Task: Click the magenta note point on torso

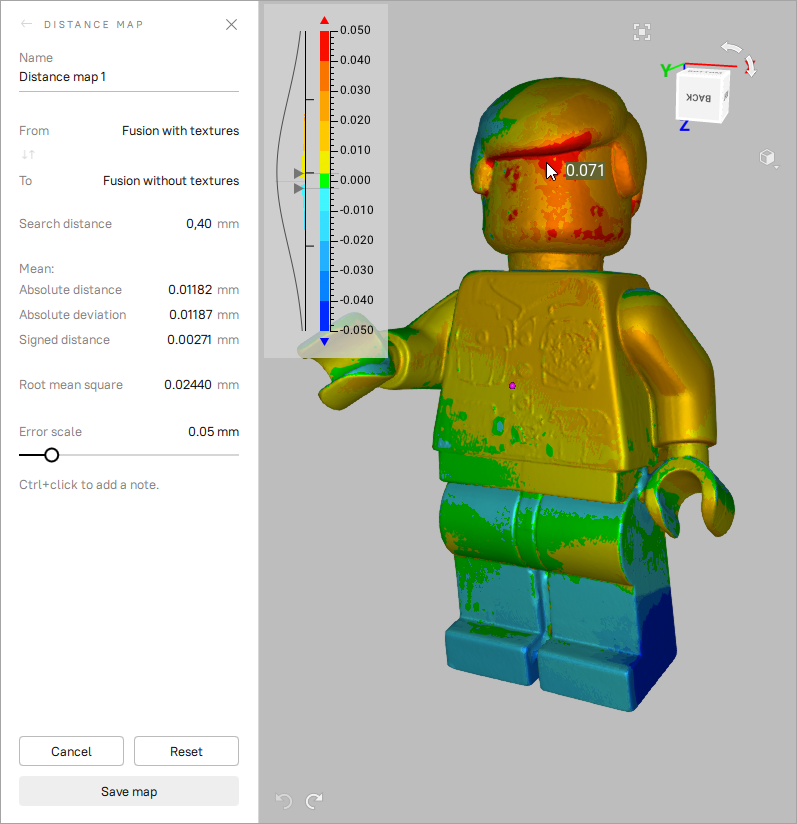Action: pyautogui.click(x=512, y=386)
